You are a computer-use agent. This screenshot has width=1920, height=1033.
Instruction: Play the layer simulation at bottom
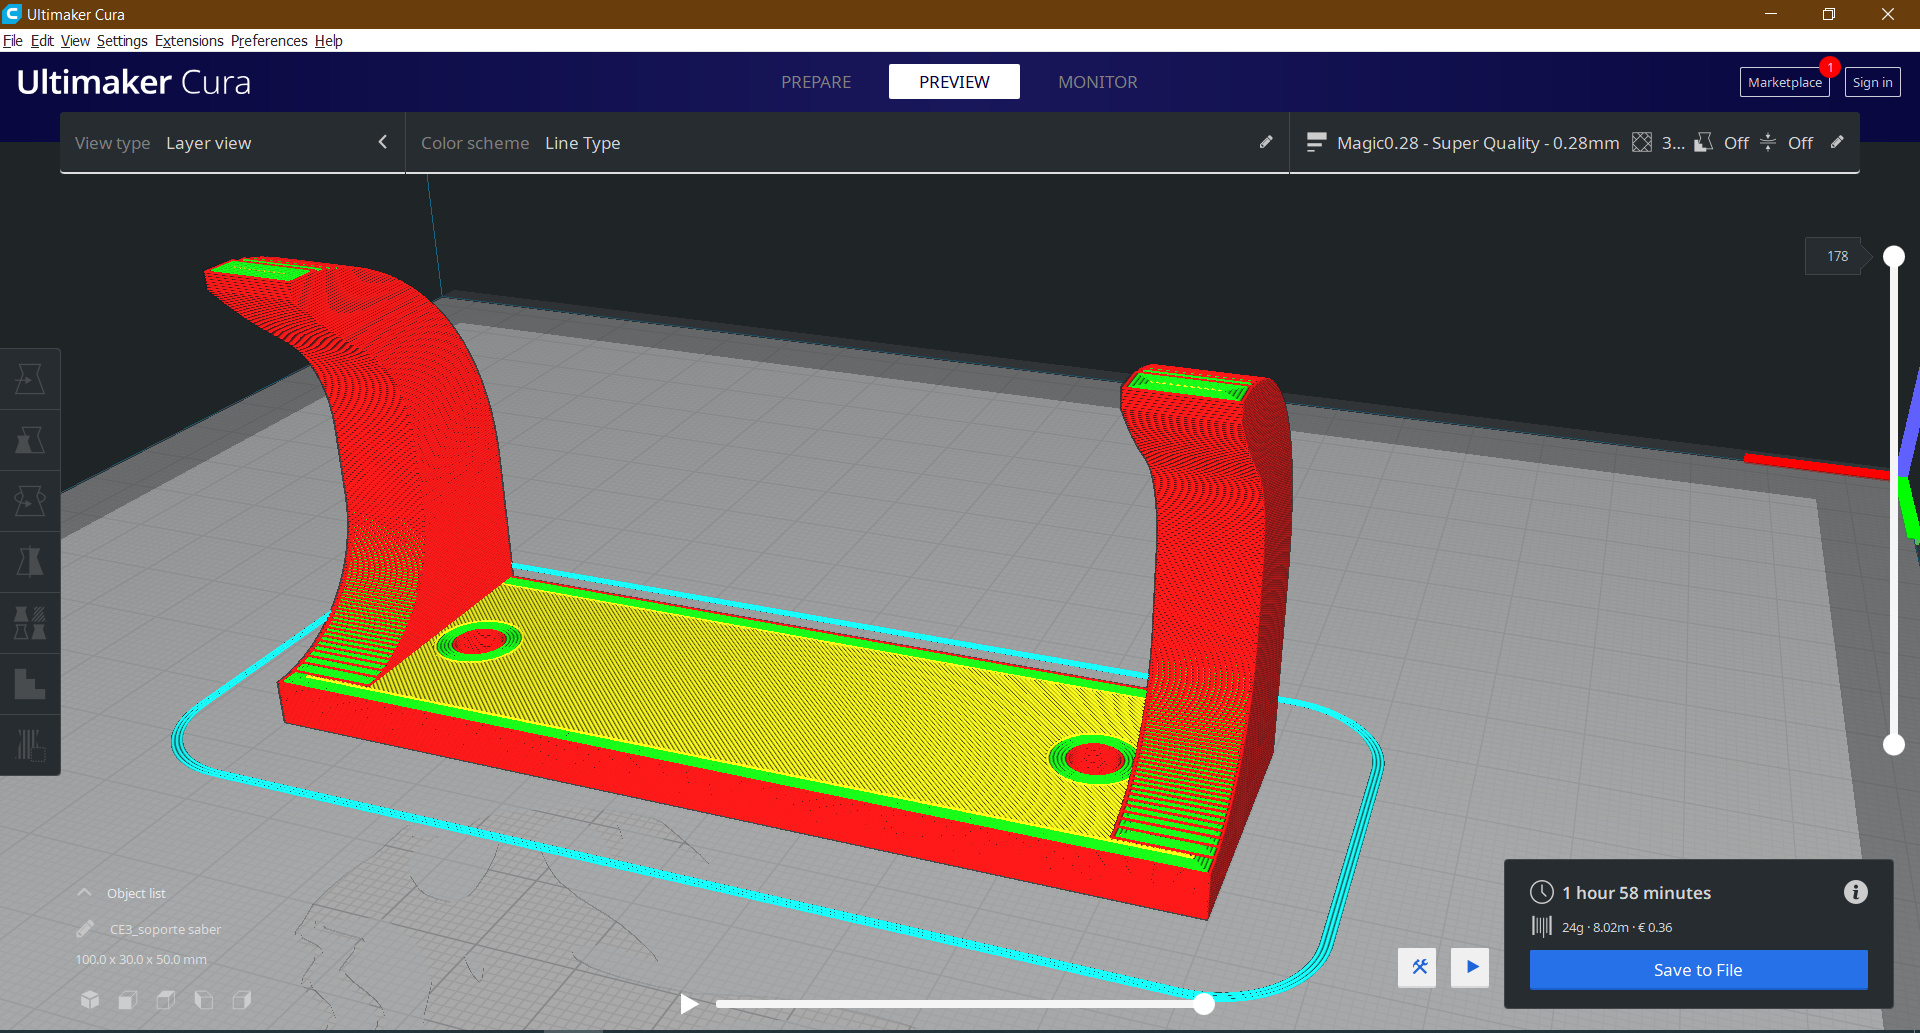(x=689, y=1003)
